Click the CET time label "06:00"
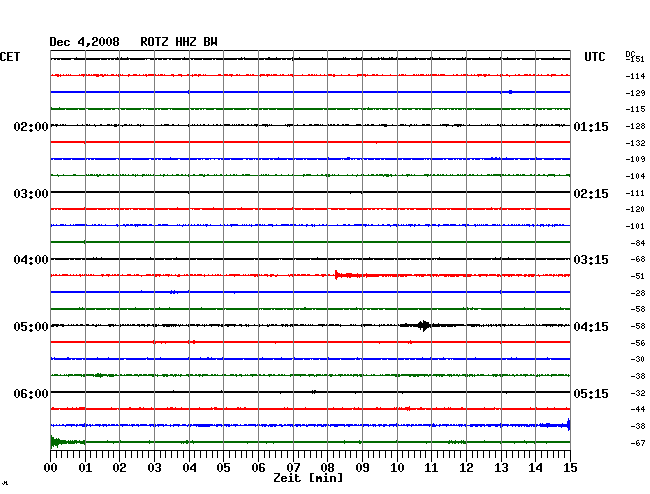The image size is (650, 494). tap(31, 393)
